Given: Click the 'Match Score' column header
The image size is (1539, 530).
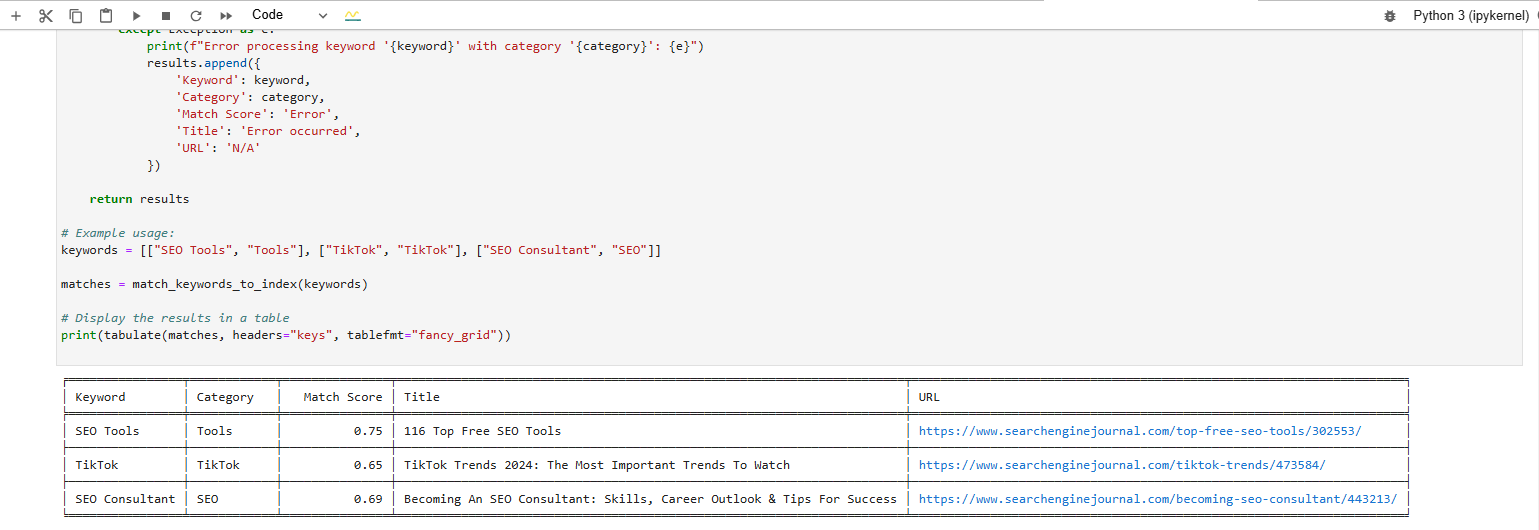Looking at the screenshot, I should pyautogui.click(x=343, y=397).
